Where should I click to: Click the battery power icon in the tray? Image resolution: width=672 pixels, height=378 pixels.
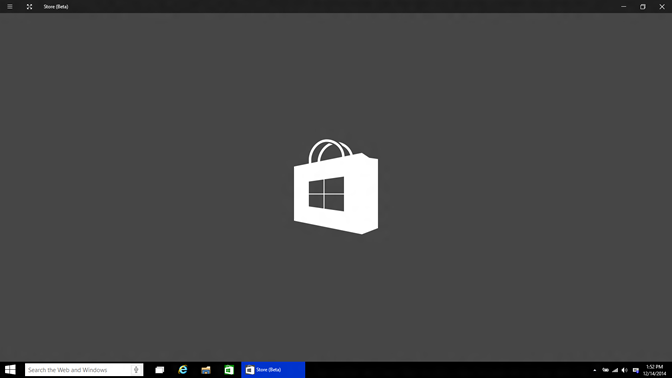[x=605, y=370]
